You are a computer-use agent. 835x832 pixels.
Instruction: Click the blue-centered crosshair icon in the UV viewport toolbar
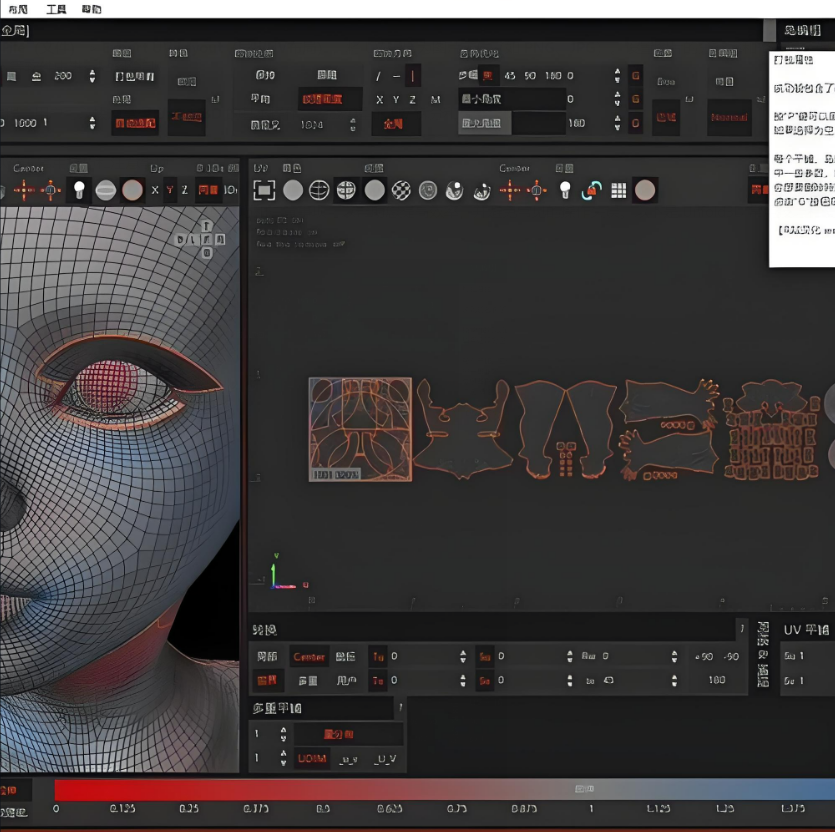[x=537, y=190]
